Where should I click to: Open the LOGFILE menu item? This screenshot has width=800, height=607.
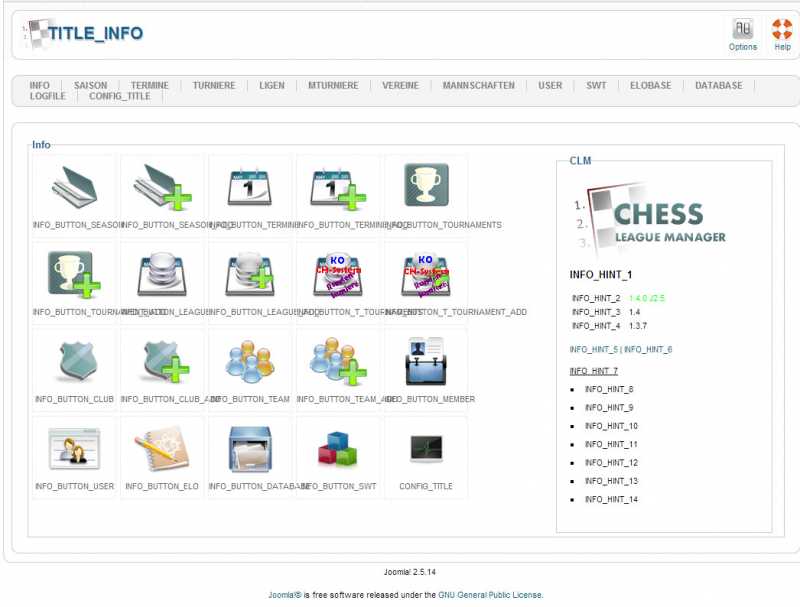[48, 97]
